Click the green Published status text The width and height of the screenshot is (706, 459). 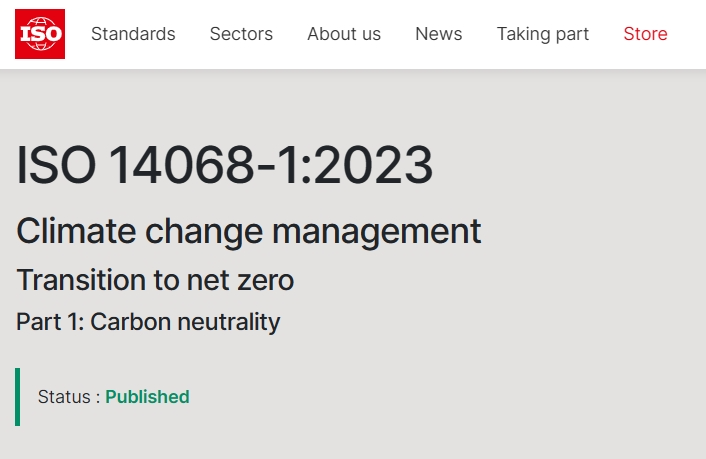tap(147, 397)
